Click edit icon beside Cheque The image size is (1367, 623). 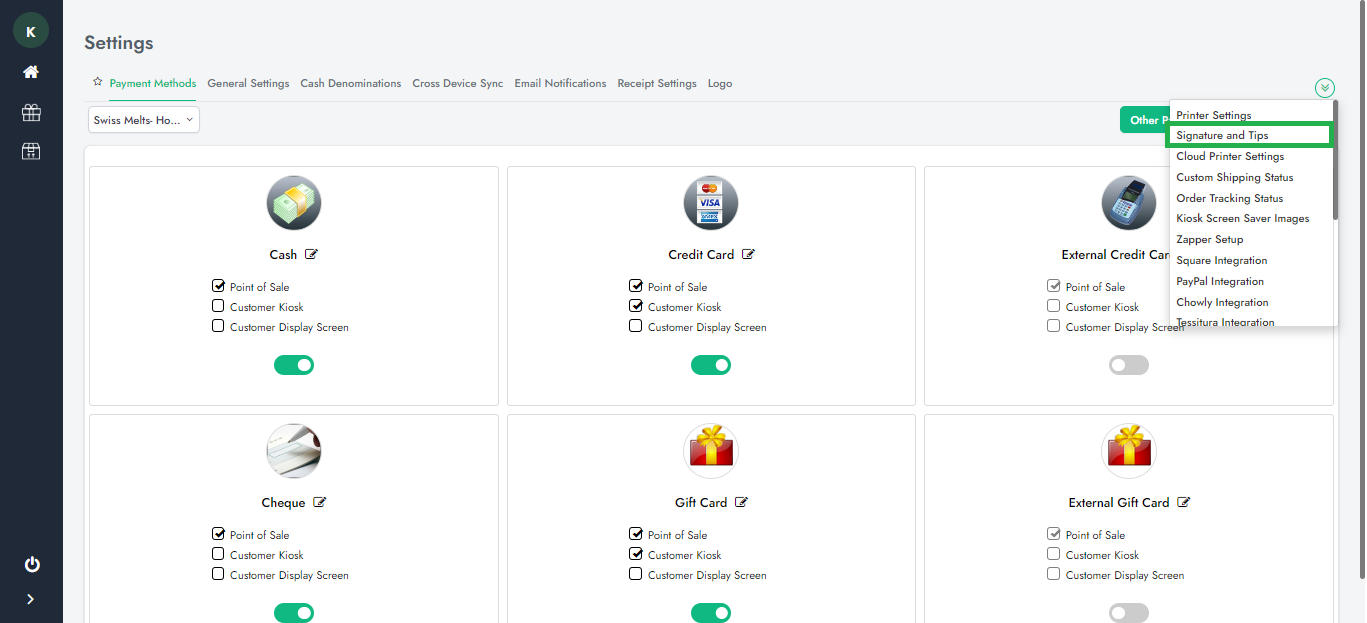click(x=320, y=503)
